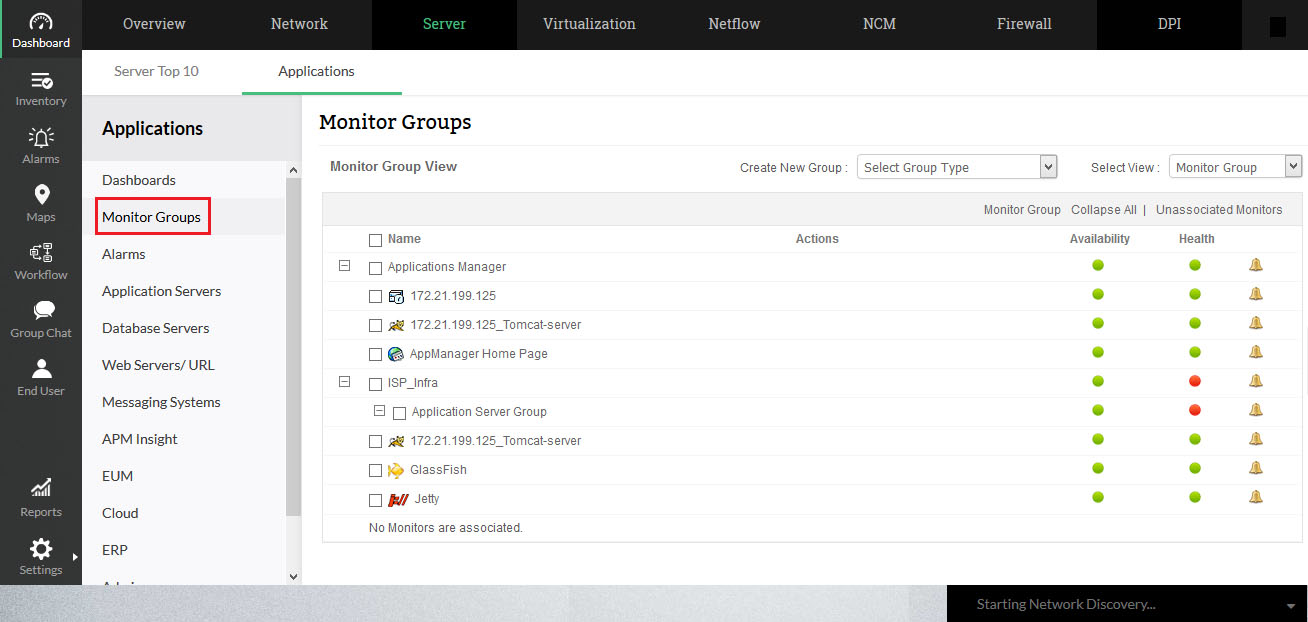The height and width of the screenshot is (622, 1308).
Task: Open Database Servers in the sidebar
Action: 156,328
